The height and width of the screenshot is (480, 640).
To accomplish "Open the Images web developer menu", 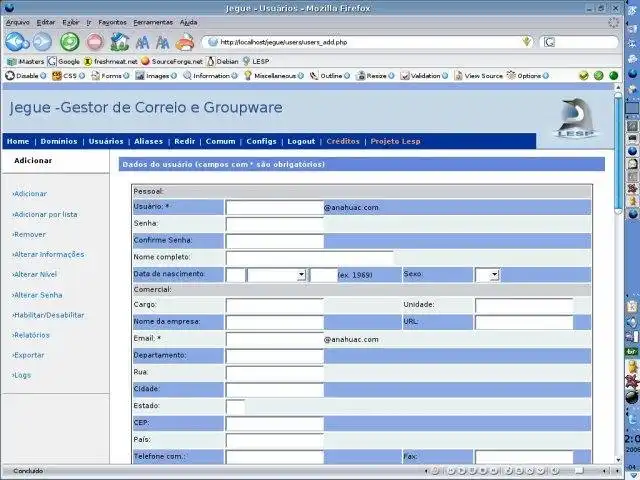I will coord(156,76).
